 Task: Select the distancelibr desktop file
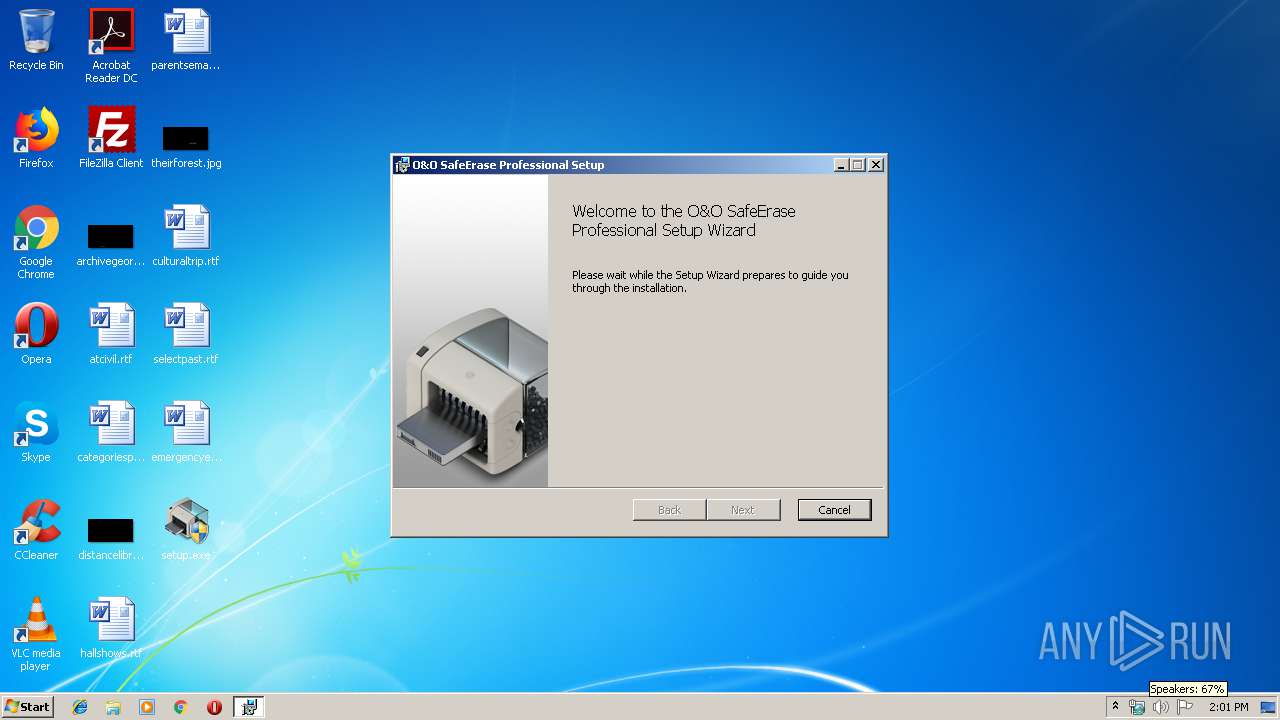(x=111, y=540)
